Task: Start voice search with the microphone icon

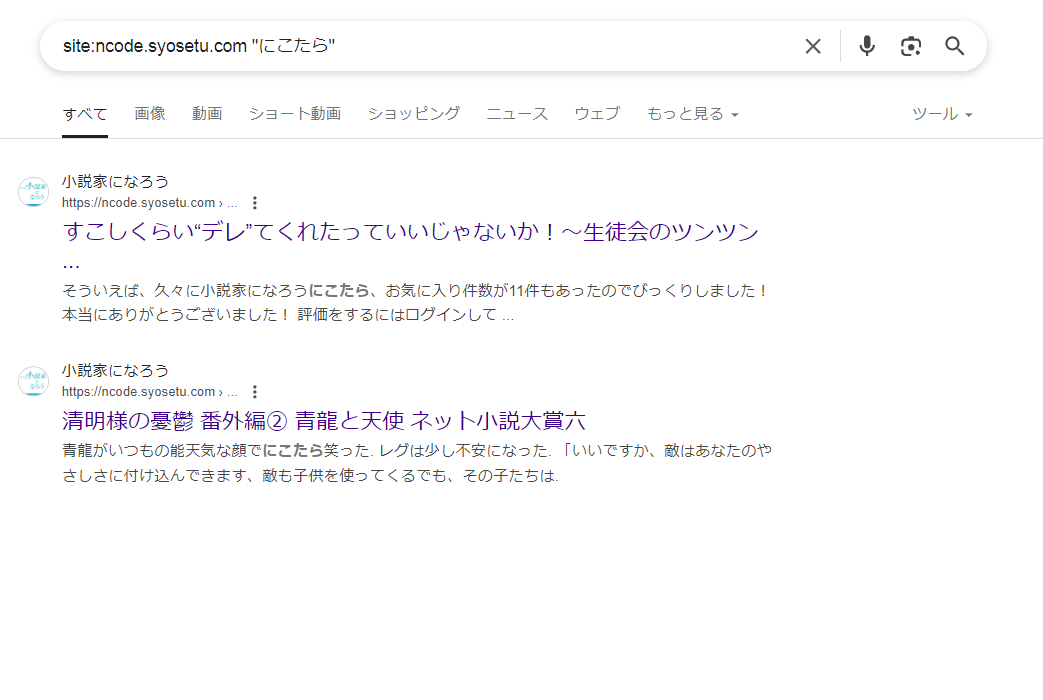Action: (x=867, y=46)
